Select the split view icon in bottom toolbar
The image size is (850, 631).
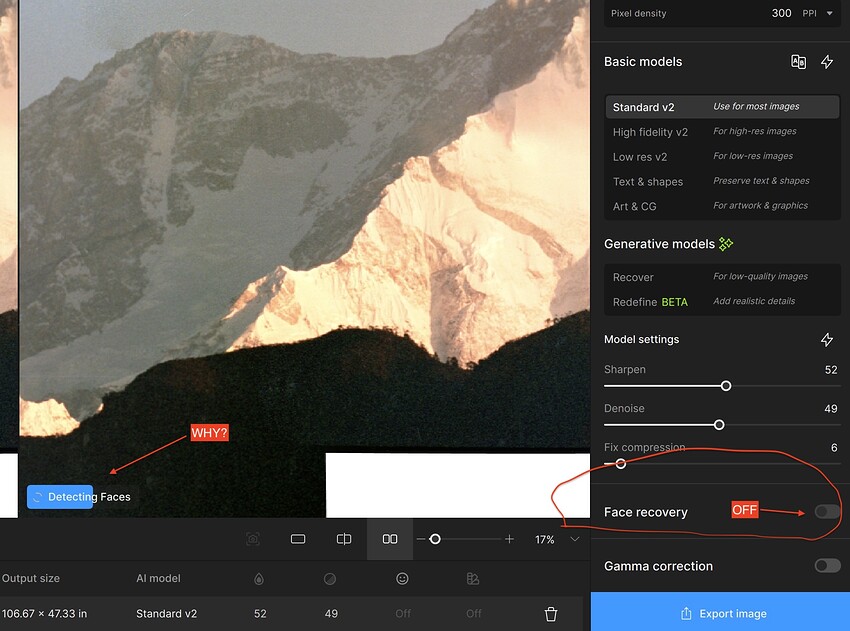(x=343, y=538)
